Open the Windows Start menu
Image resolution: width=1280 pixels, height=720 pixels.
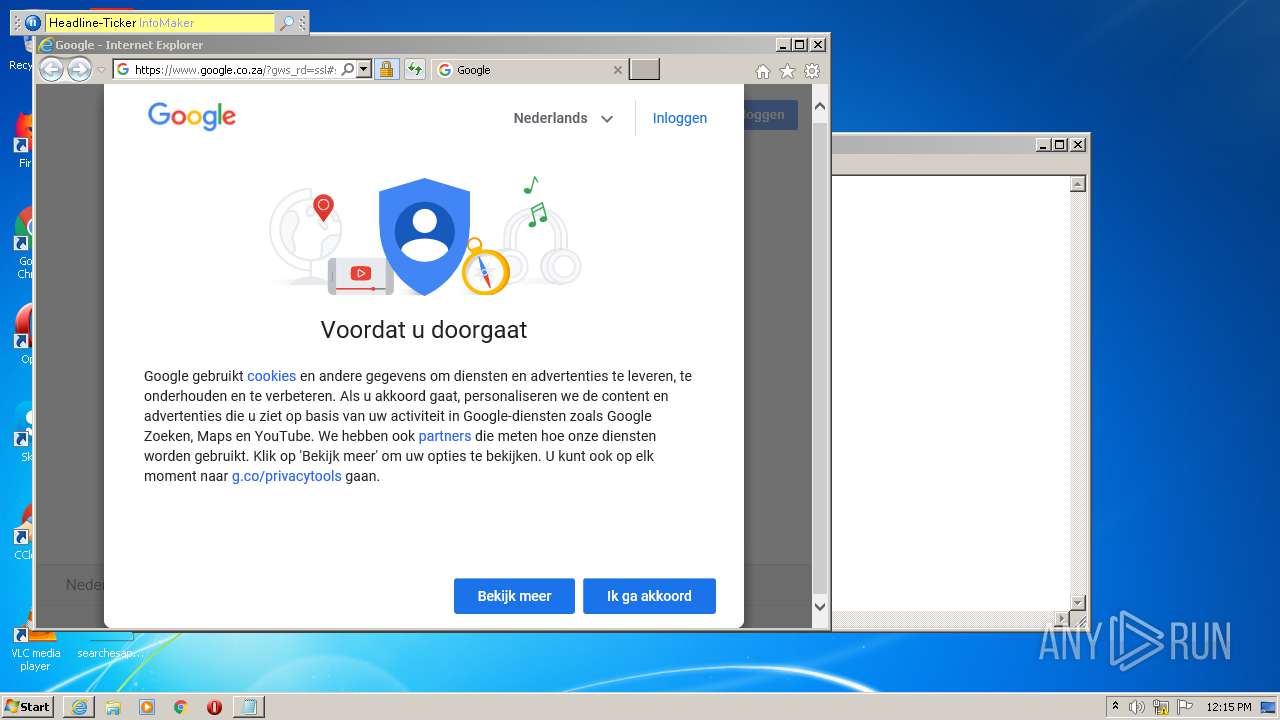tap(27, 707)
